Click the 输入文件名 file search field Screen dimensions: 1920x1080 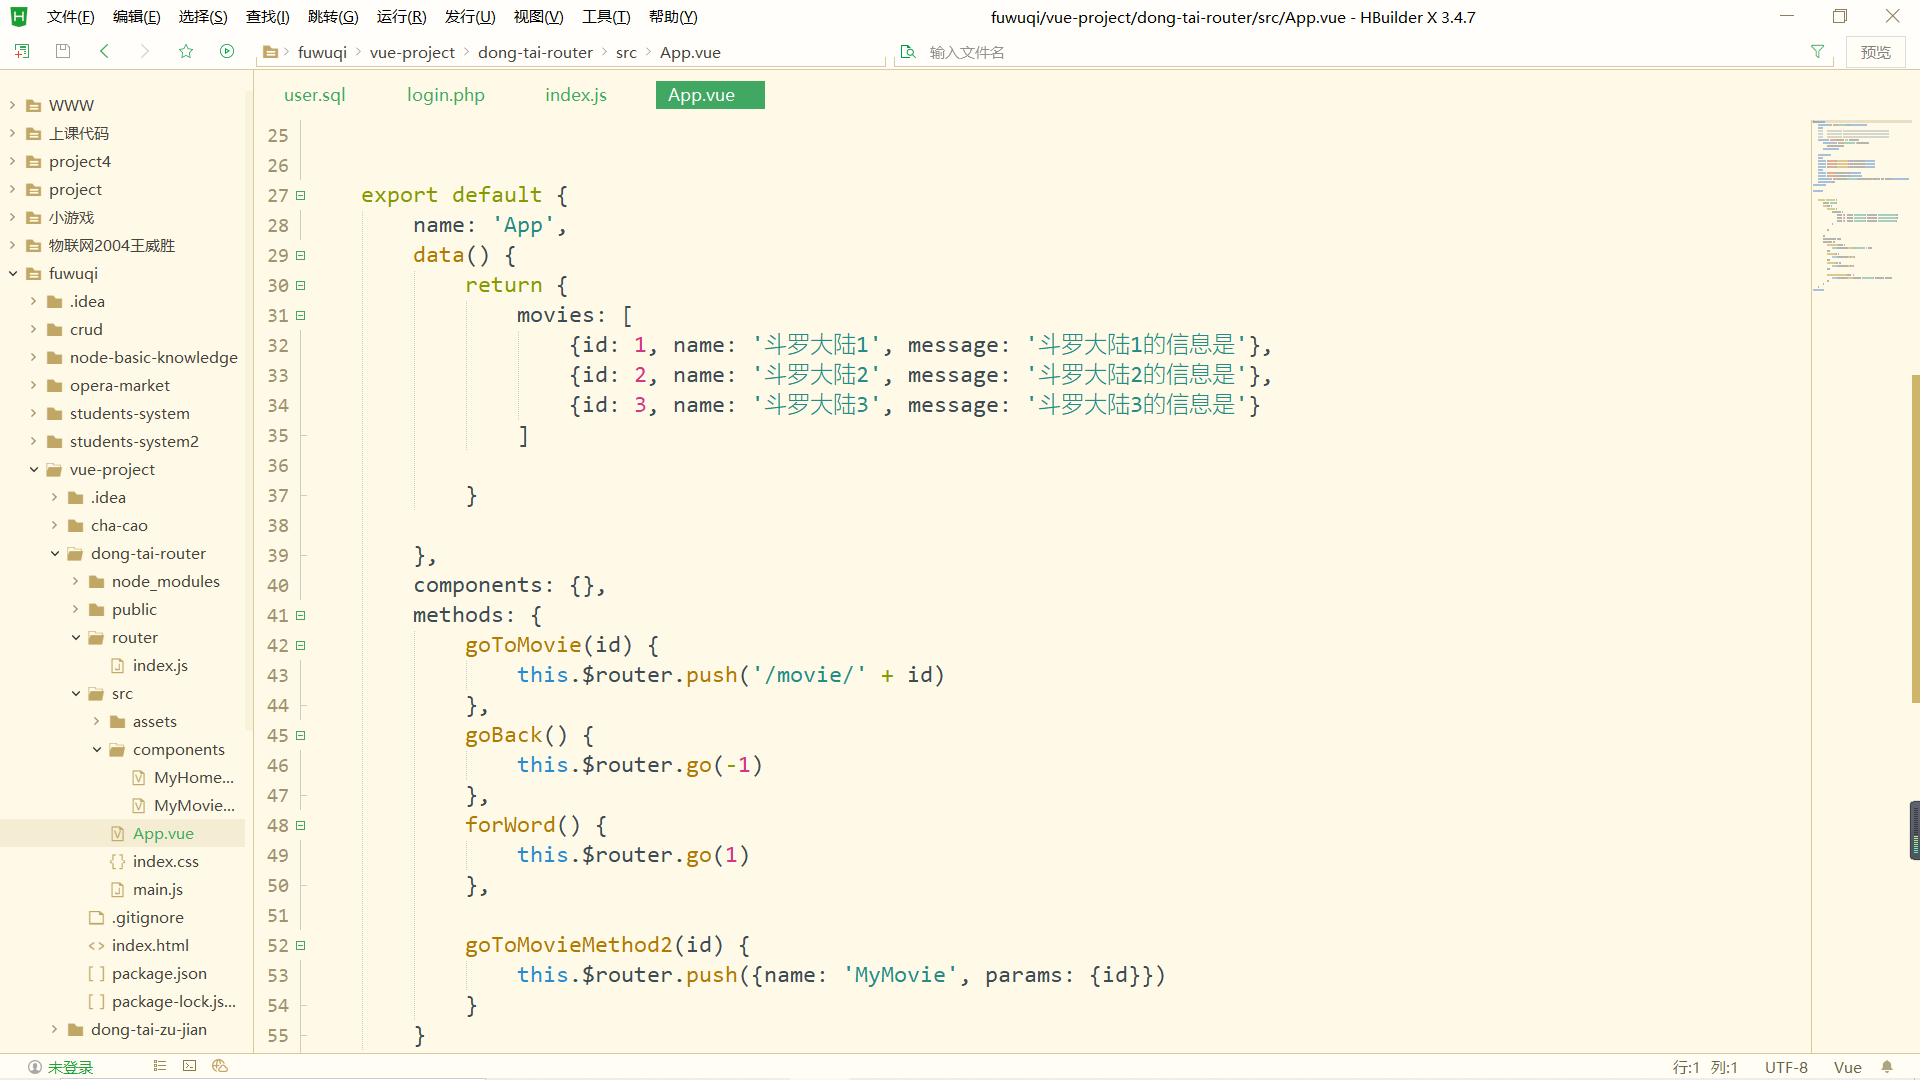point(966,52)
